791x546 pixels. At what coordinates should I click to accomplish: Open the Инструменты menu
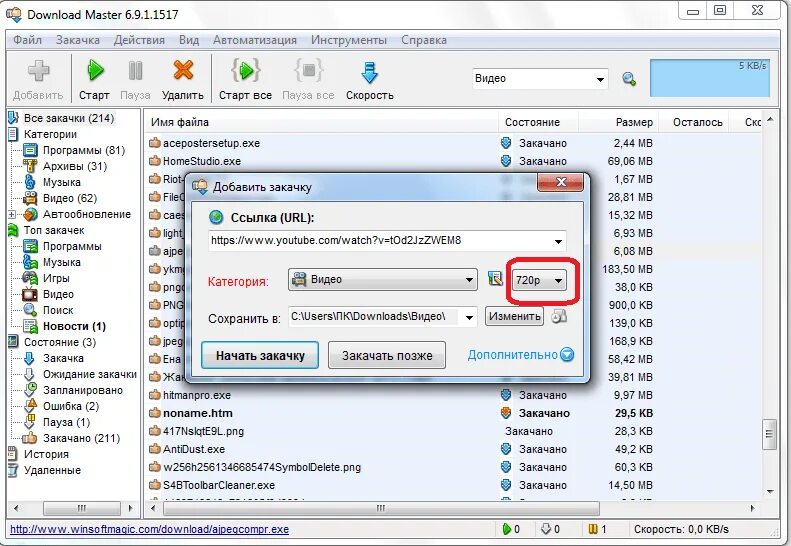pyautogui.click(x=349, y=40)
